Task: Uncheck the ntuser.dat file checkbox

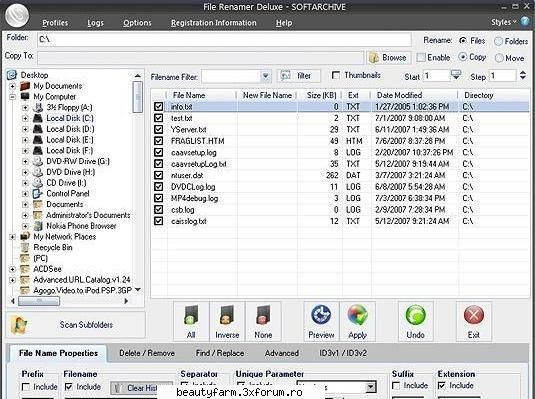Action: [158, 175]
